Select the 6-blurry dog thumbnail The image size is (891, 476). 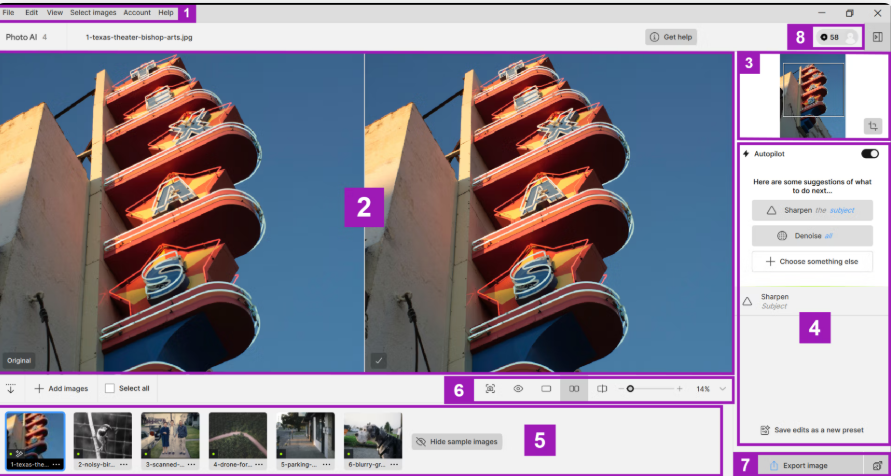(x=372, y=436)
